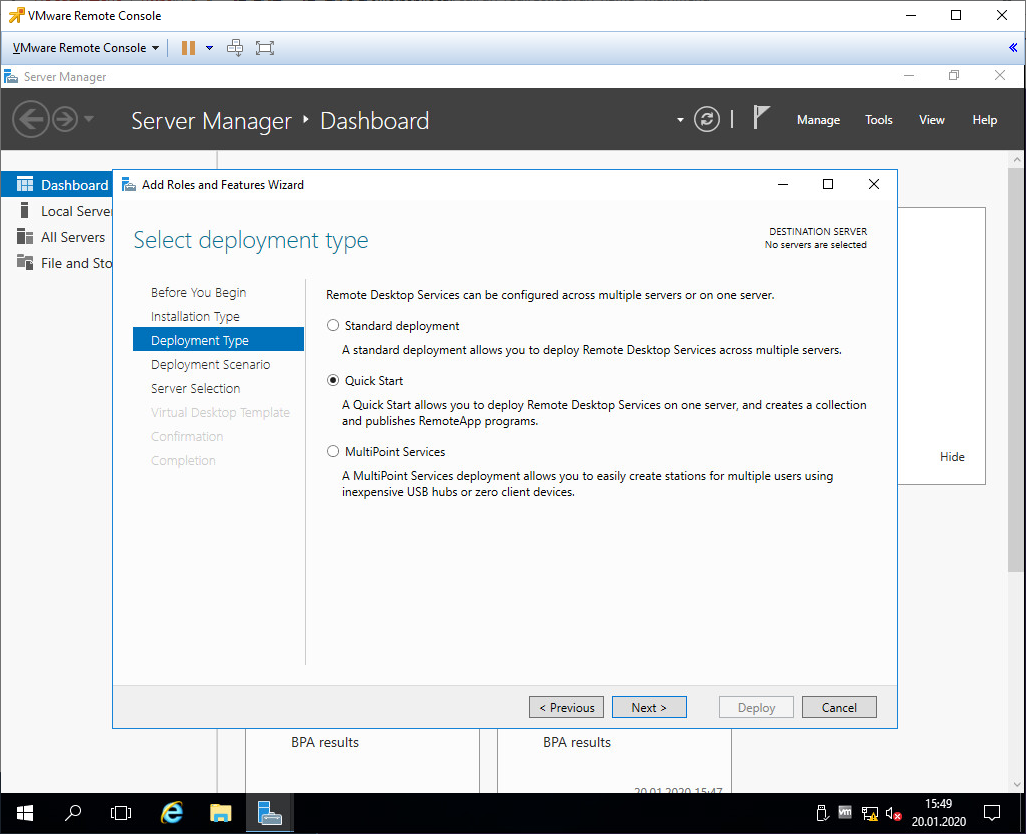Click the collapse toolbar double-chevron icon
Viewport: 1026px width, 834px height.
pyautogui.click(x=1012, y=48)
